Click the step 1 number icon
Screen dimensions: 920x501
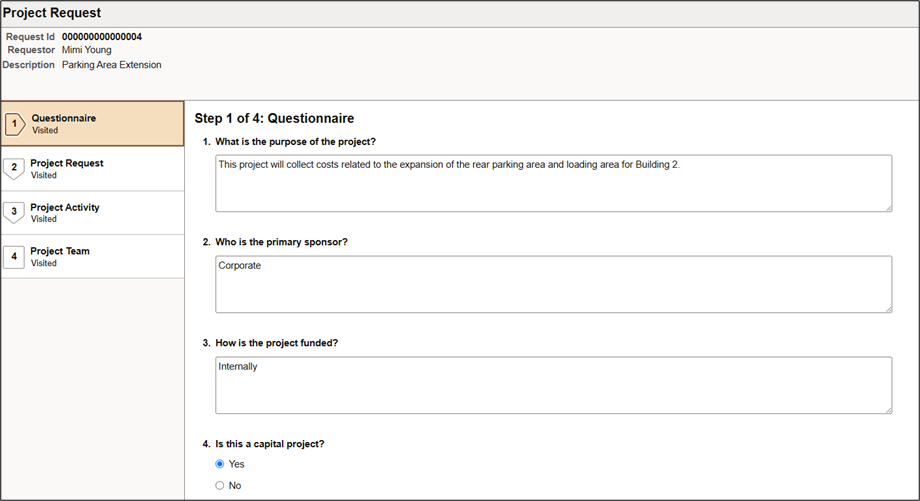(14, 124)
